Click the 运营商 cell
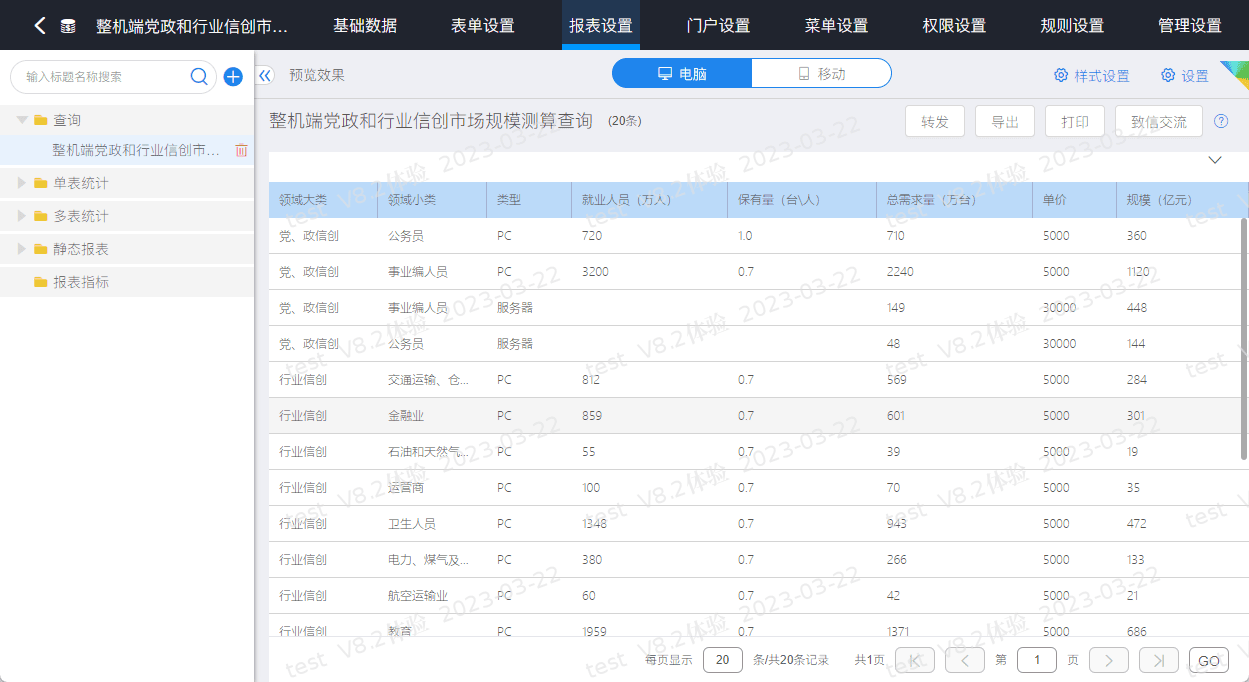The image size is (1249, 682). tap(406, 488)
